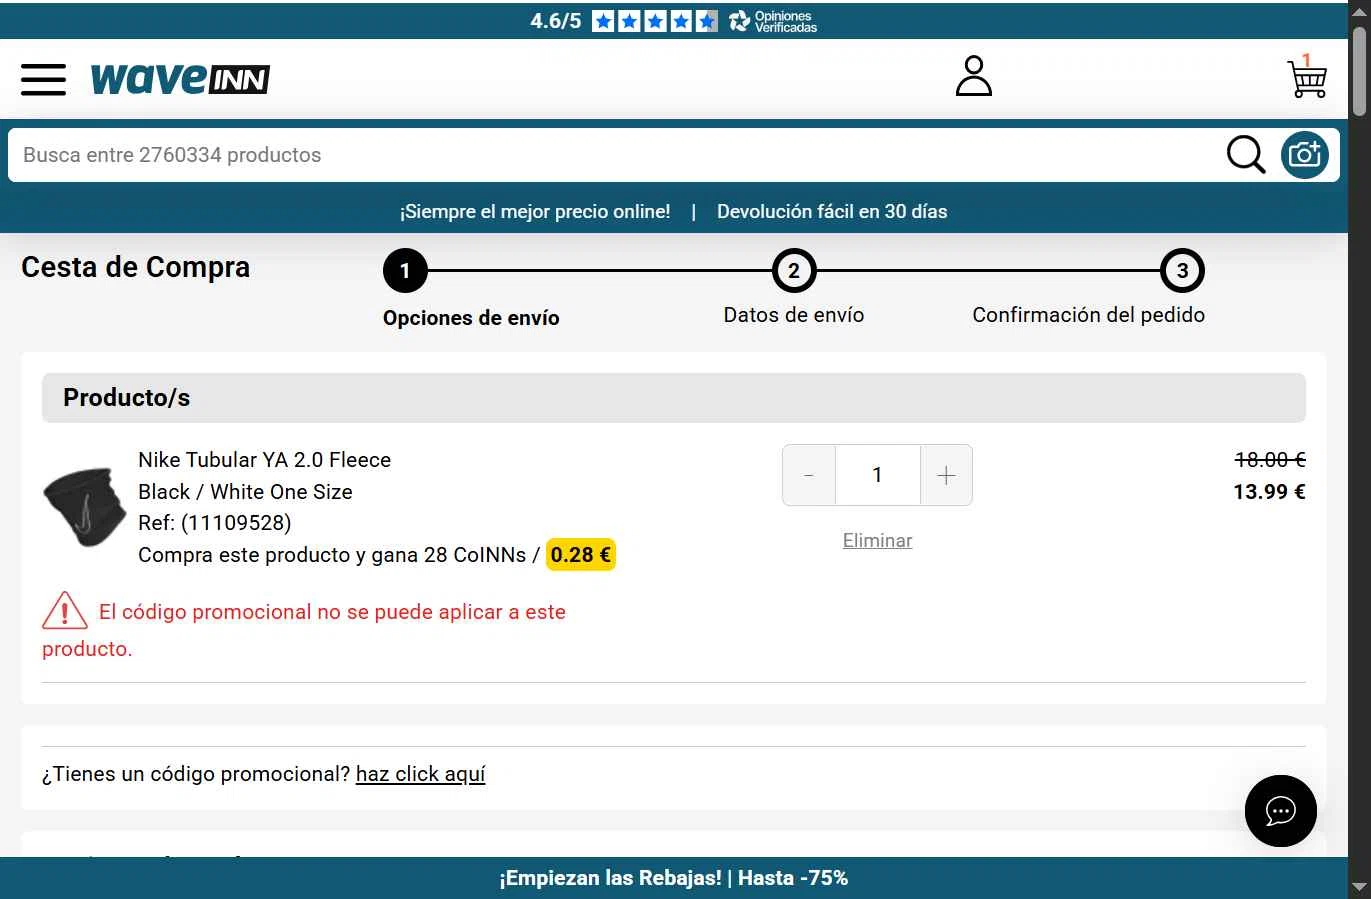
Task: Click the promo code warning icon
Action: (x=65, y=610)
